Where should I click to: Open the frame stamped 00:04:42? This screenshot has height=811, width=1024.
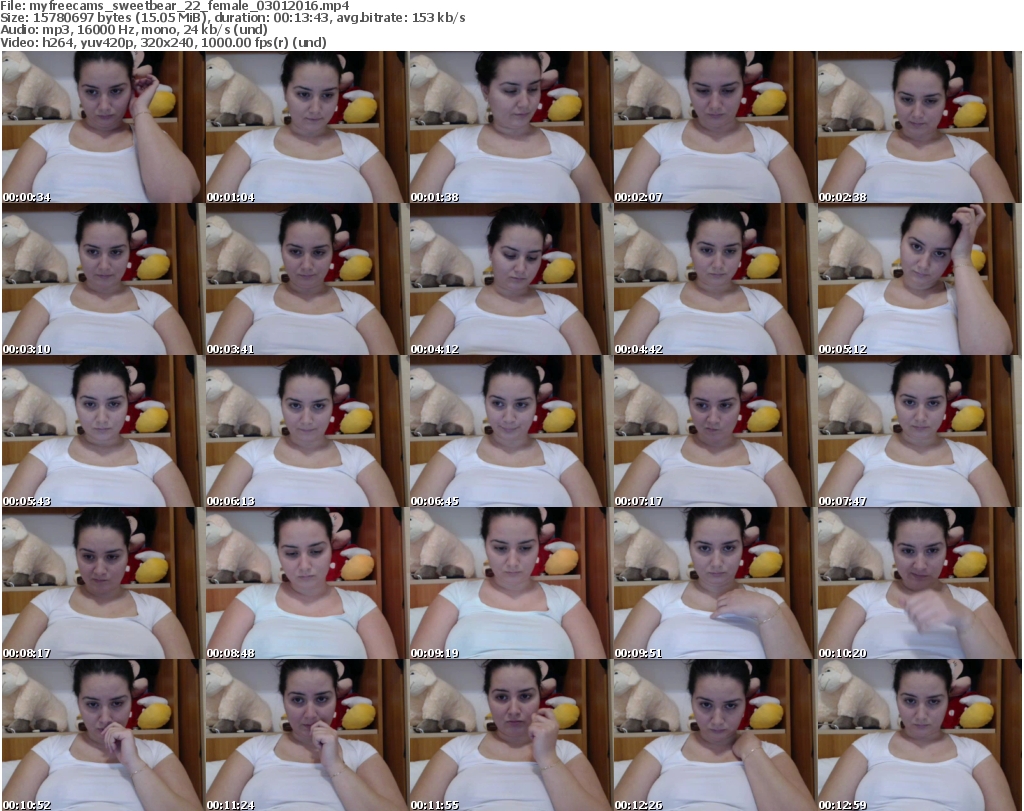coord(714,279)
